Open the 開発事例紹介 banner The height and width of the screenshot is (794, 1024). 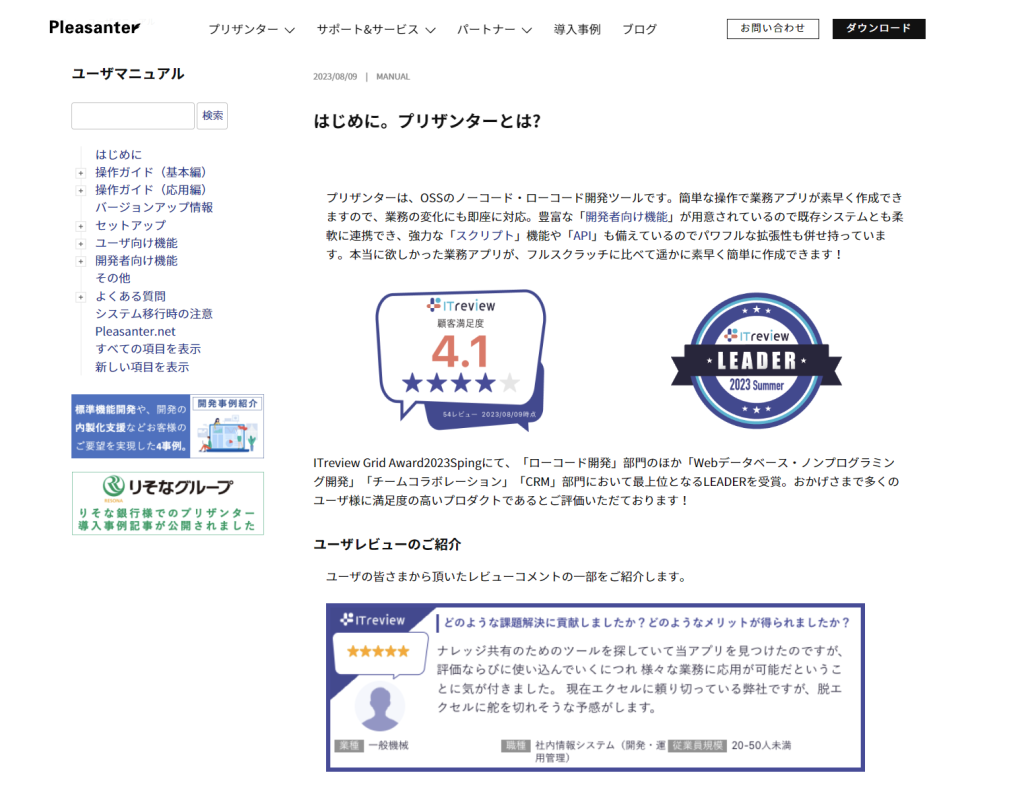click(x=168, y=426)
